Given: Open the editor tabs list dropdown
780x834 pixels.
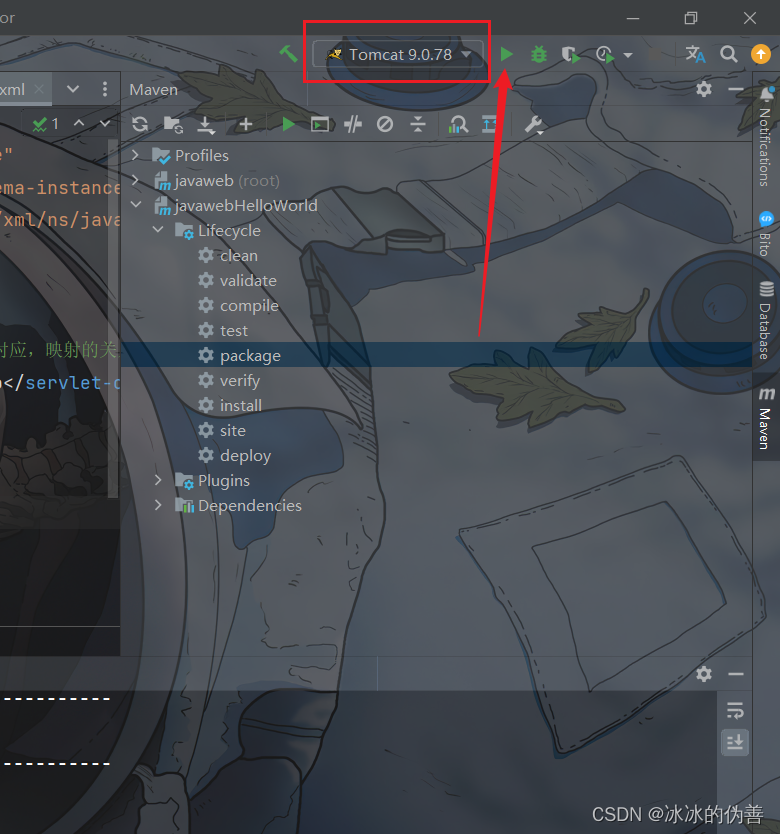Looking at the screenshot, I should point(73,89).
